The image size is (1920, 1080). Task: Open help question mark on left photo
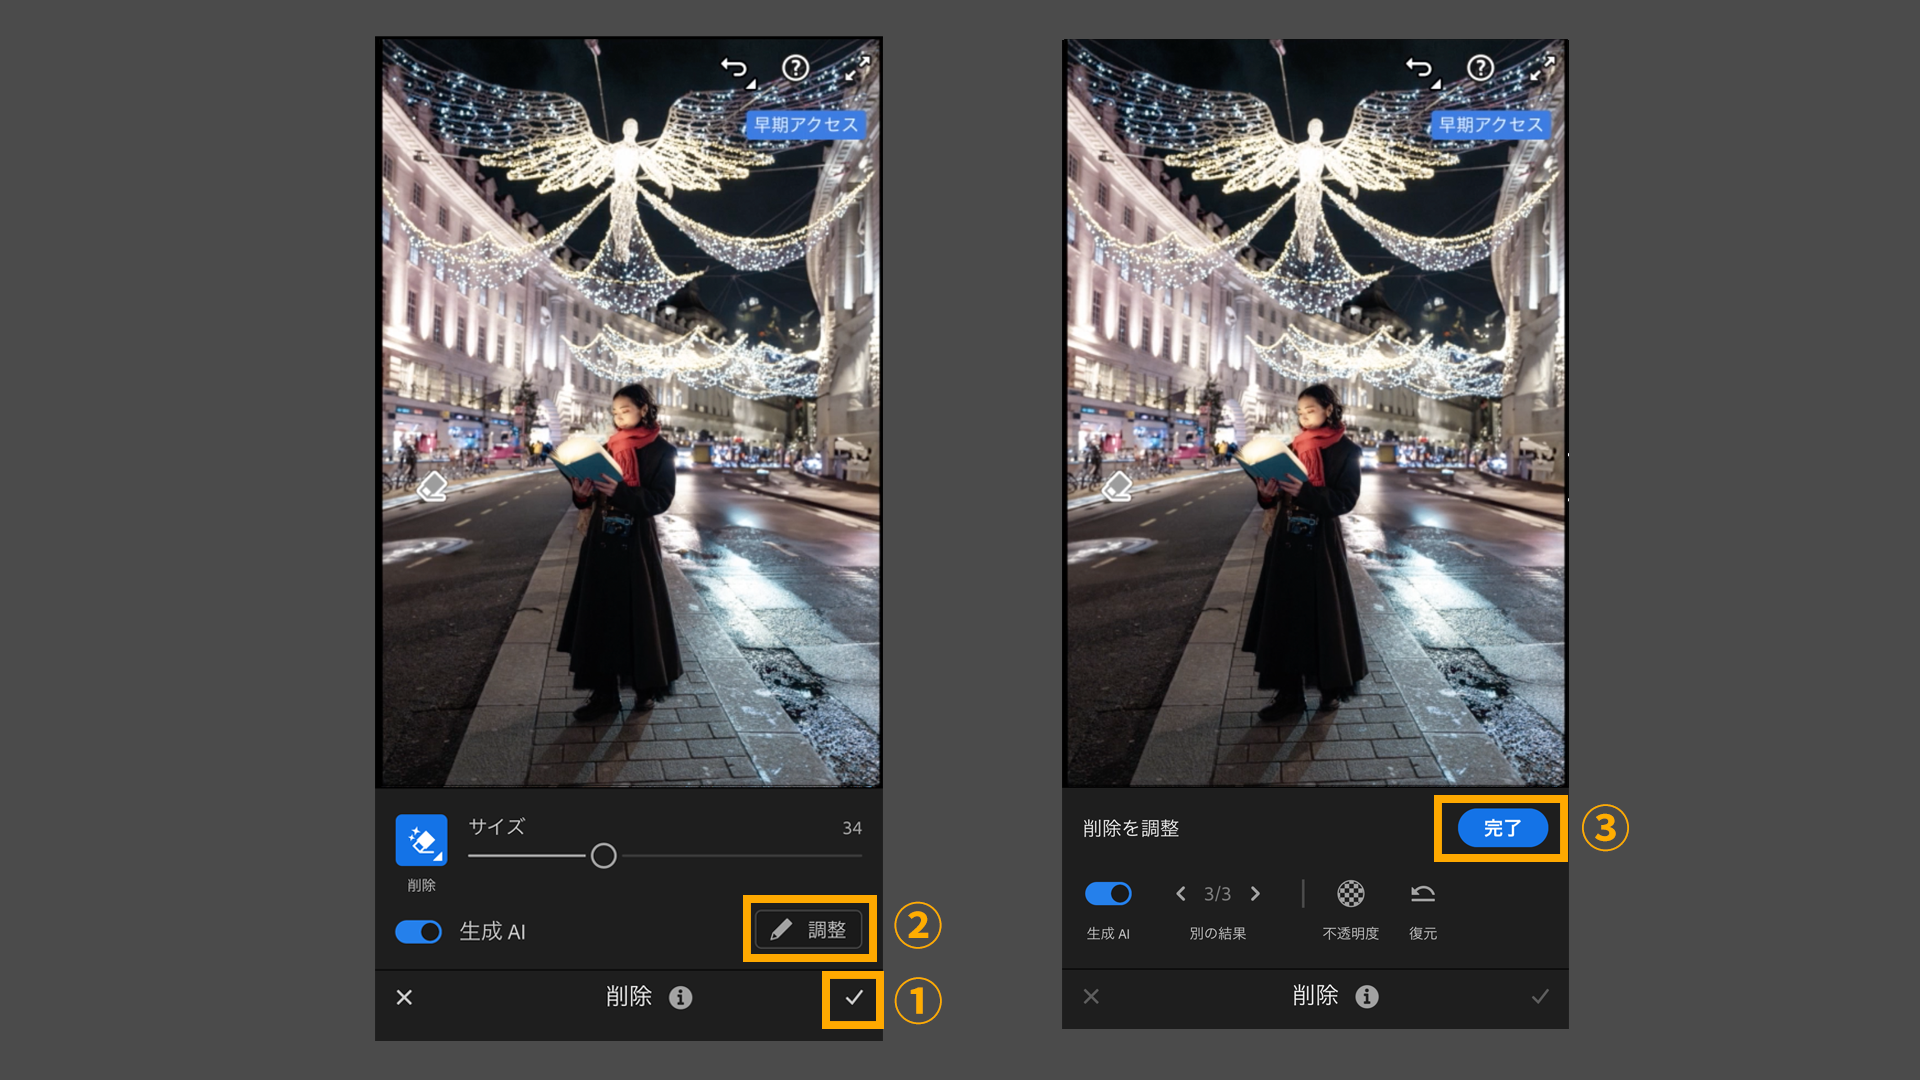tap(795, 68)
